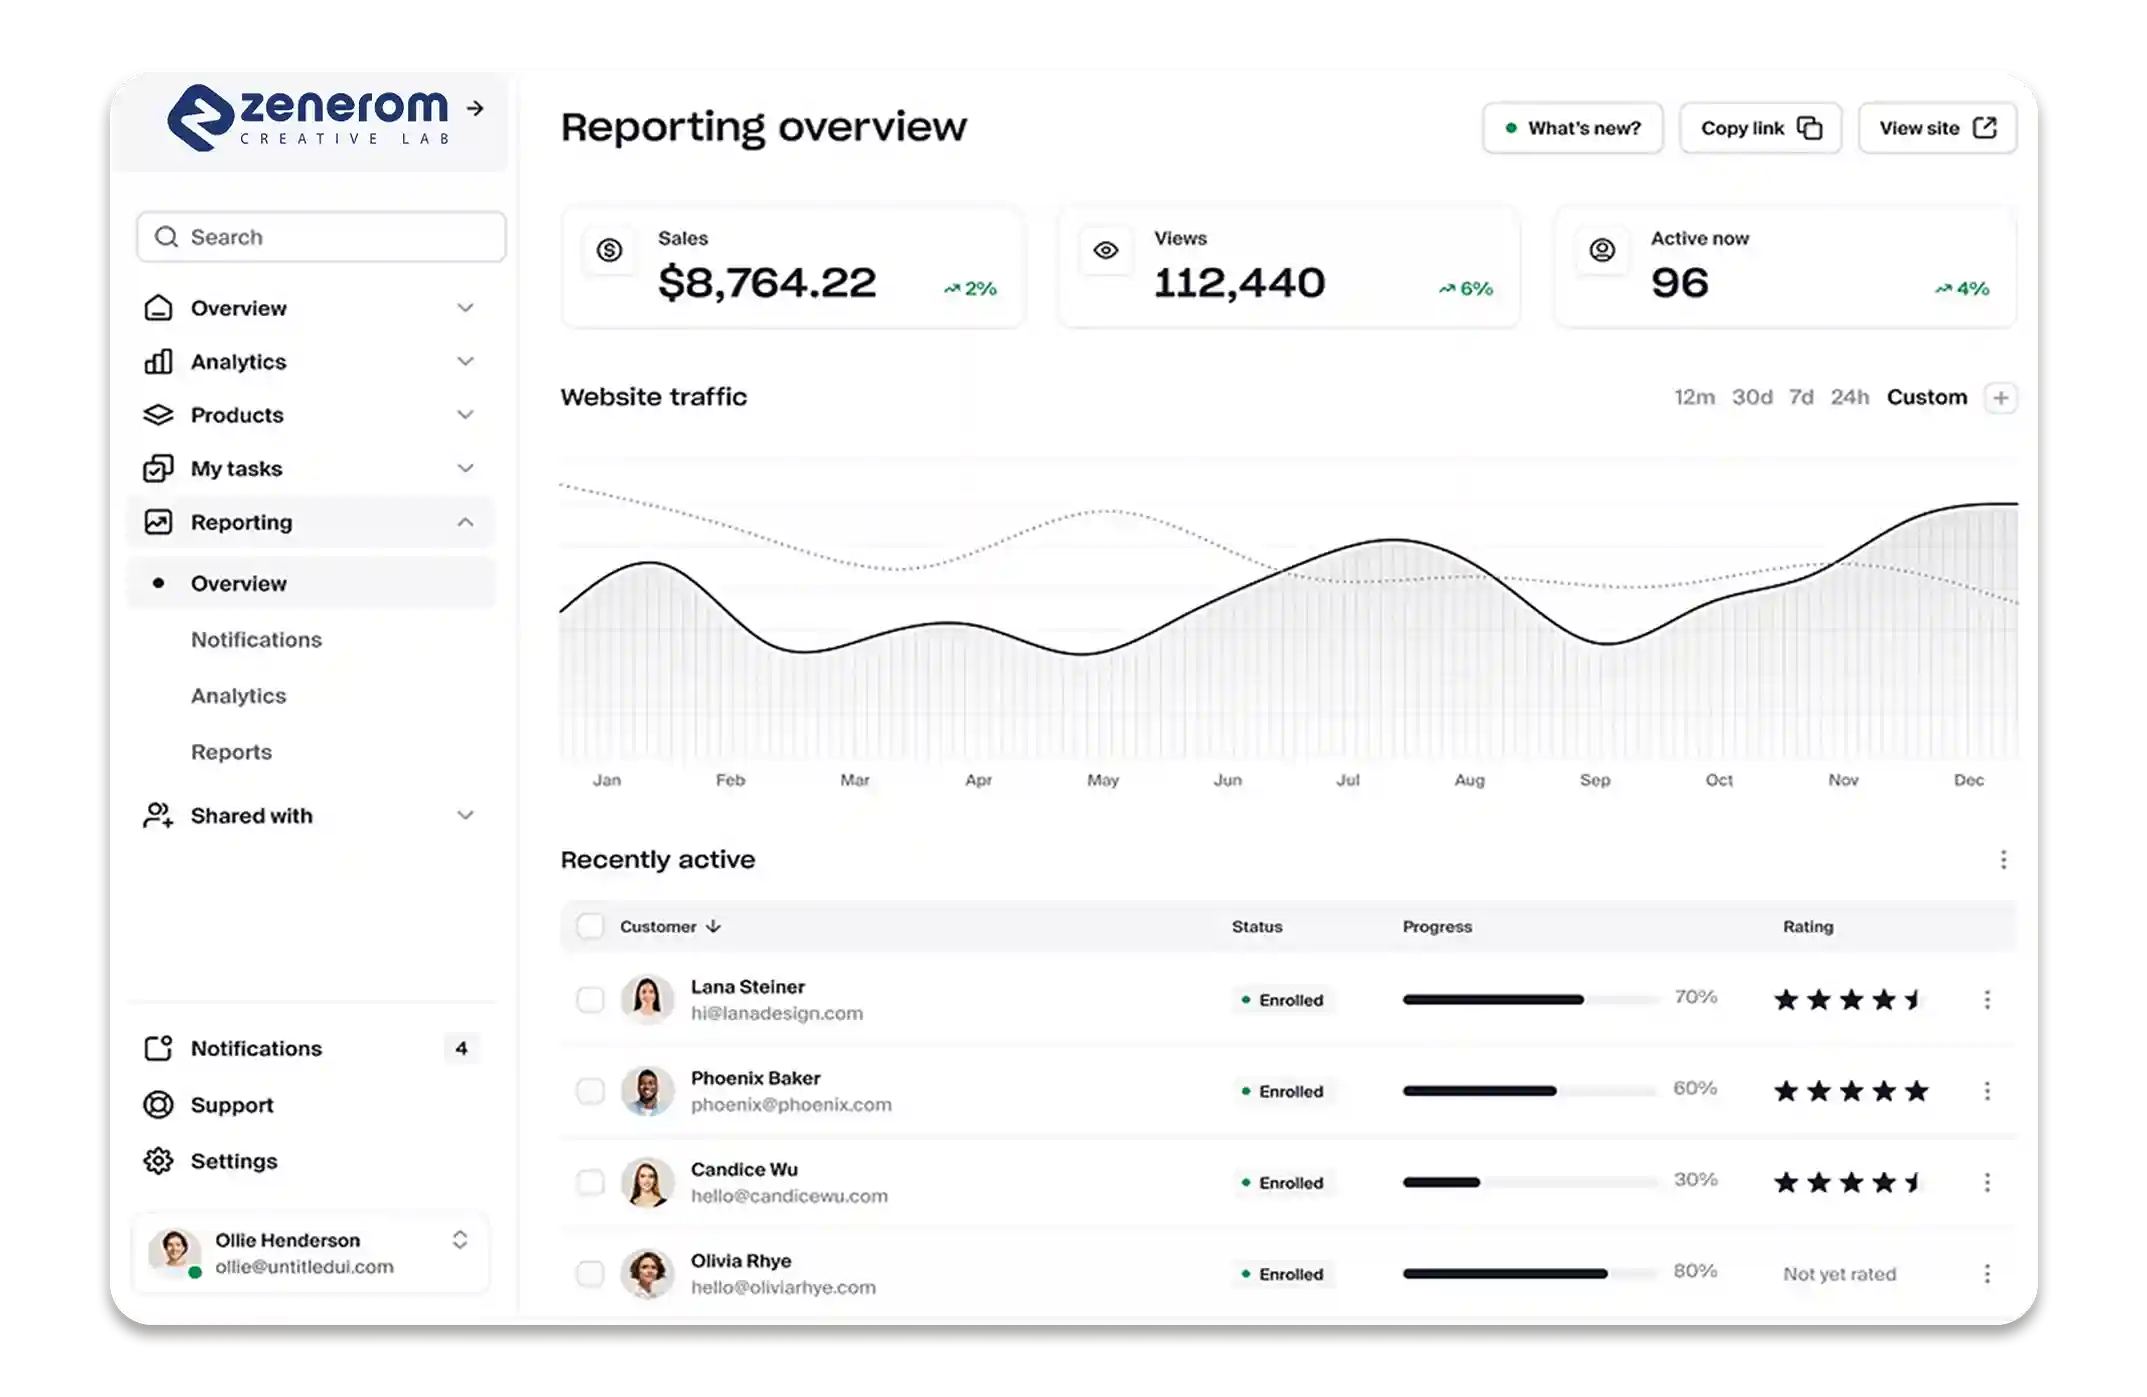Open View site in a new tab icon
Viewport: 2147px width, 1397px height.
coord(1985,127)
